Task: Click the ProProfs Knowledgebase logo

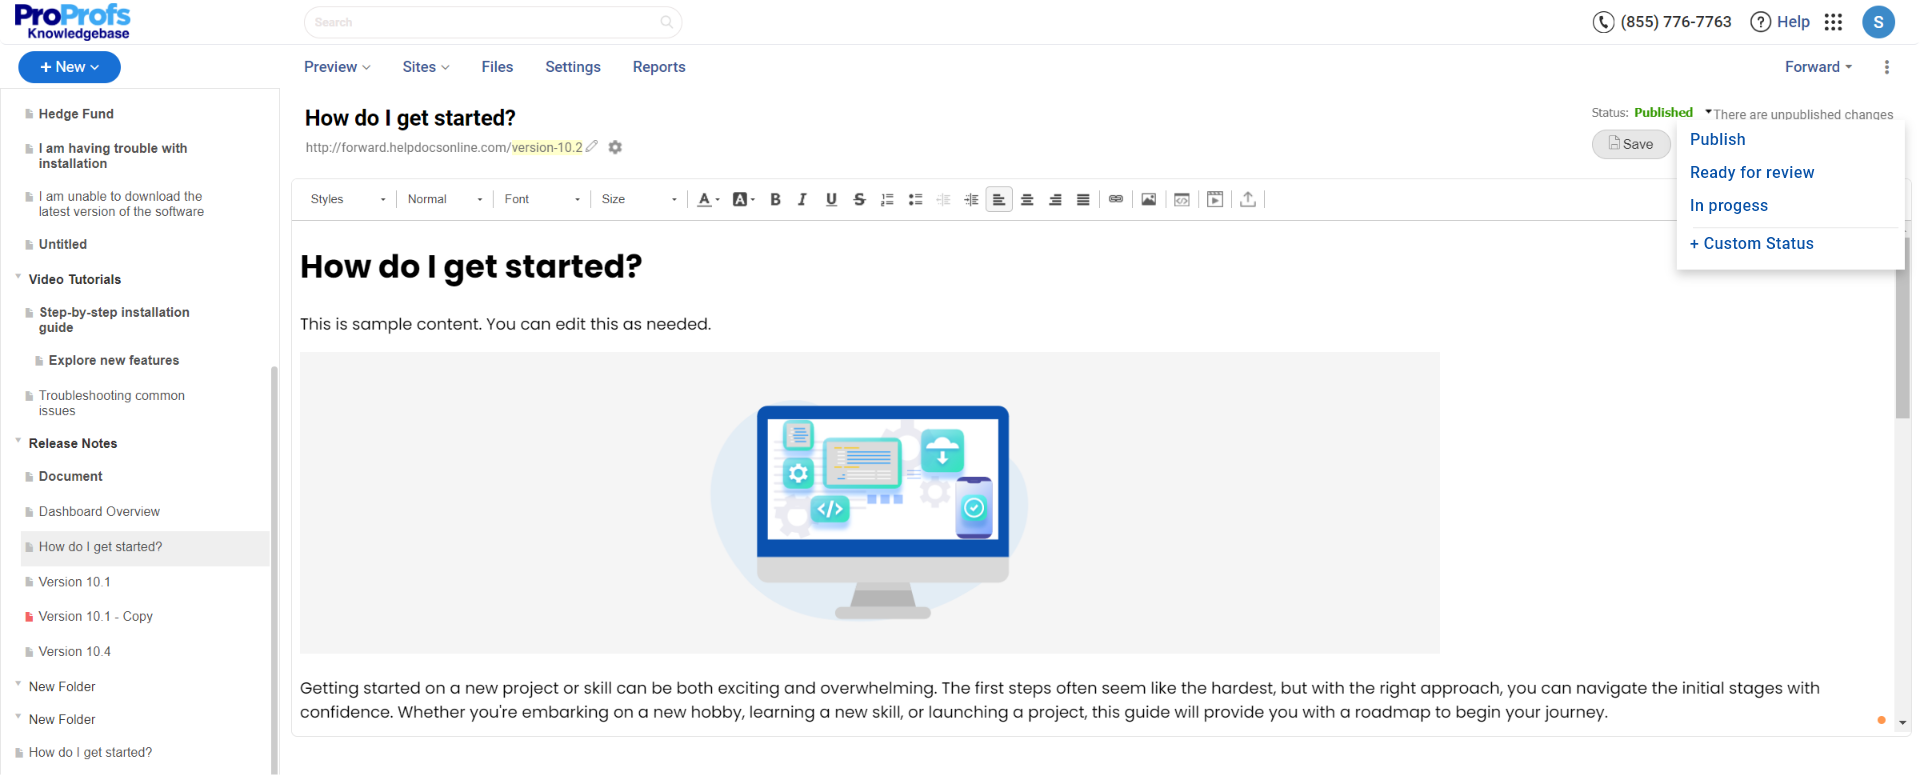Action: coord(72,22)
